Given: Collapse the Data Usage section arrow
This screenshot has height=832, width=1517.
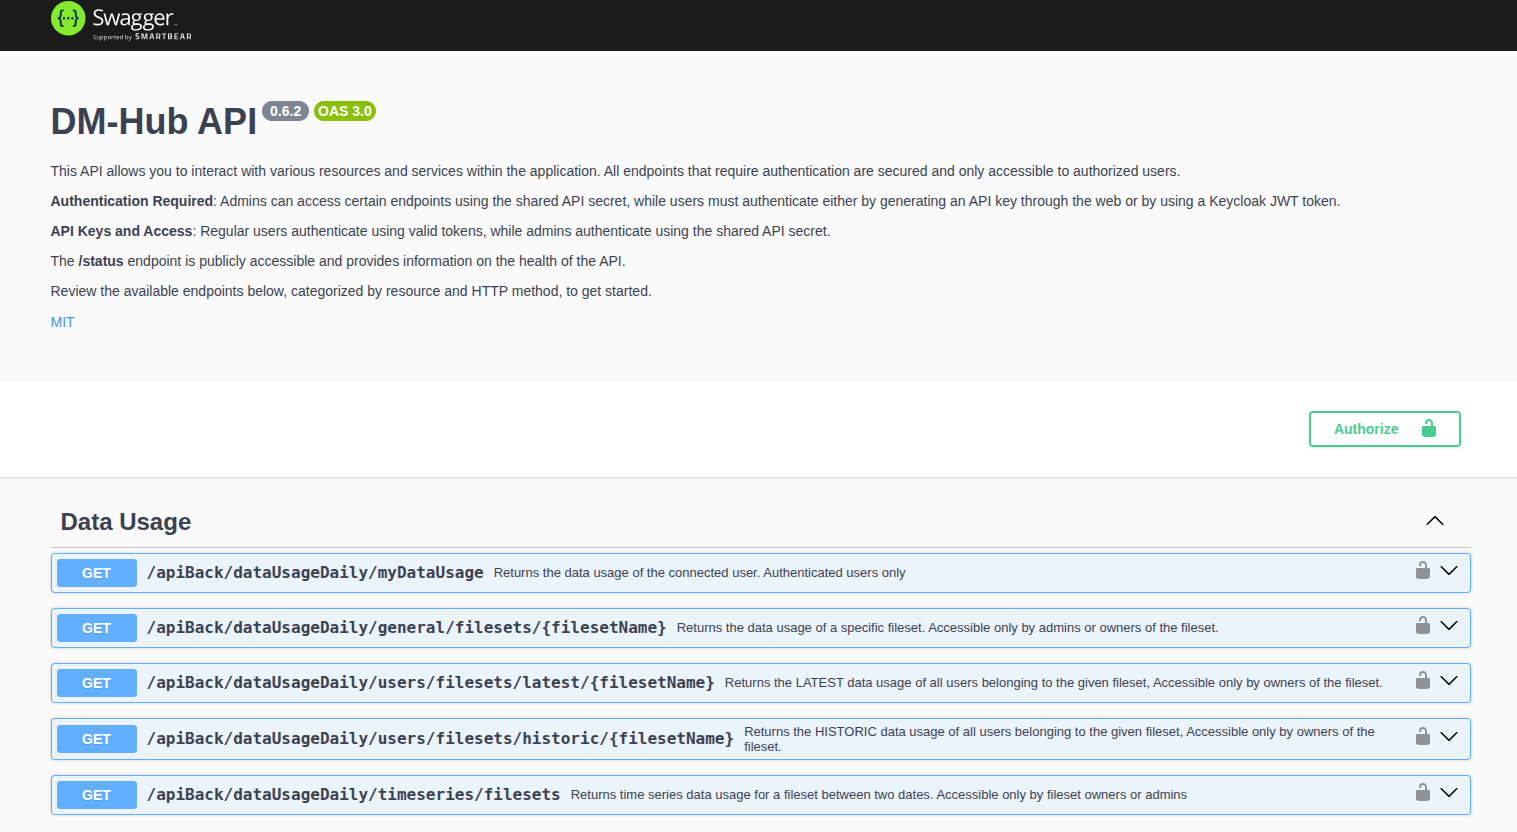Looking at the screenshot, I should pyautogui.click(x=1435, y=521).
